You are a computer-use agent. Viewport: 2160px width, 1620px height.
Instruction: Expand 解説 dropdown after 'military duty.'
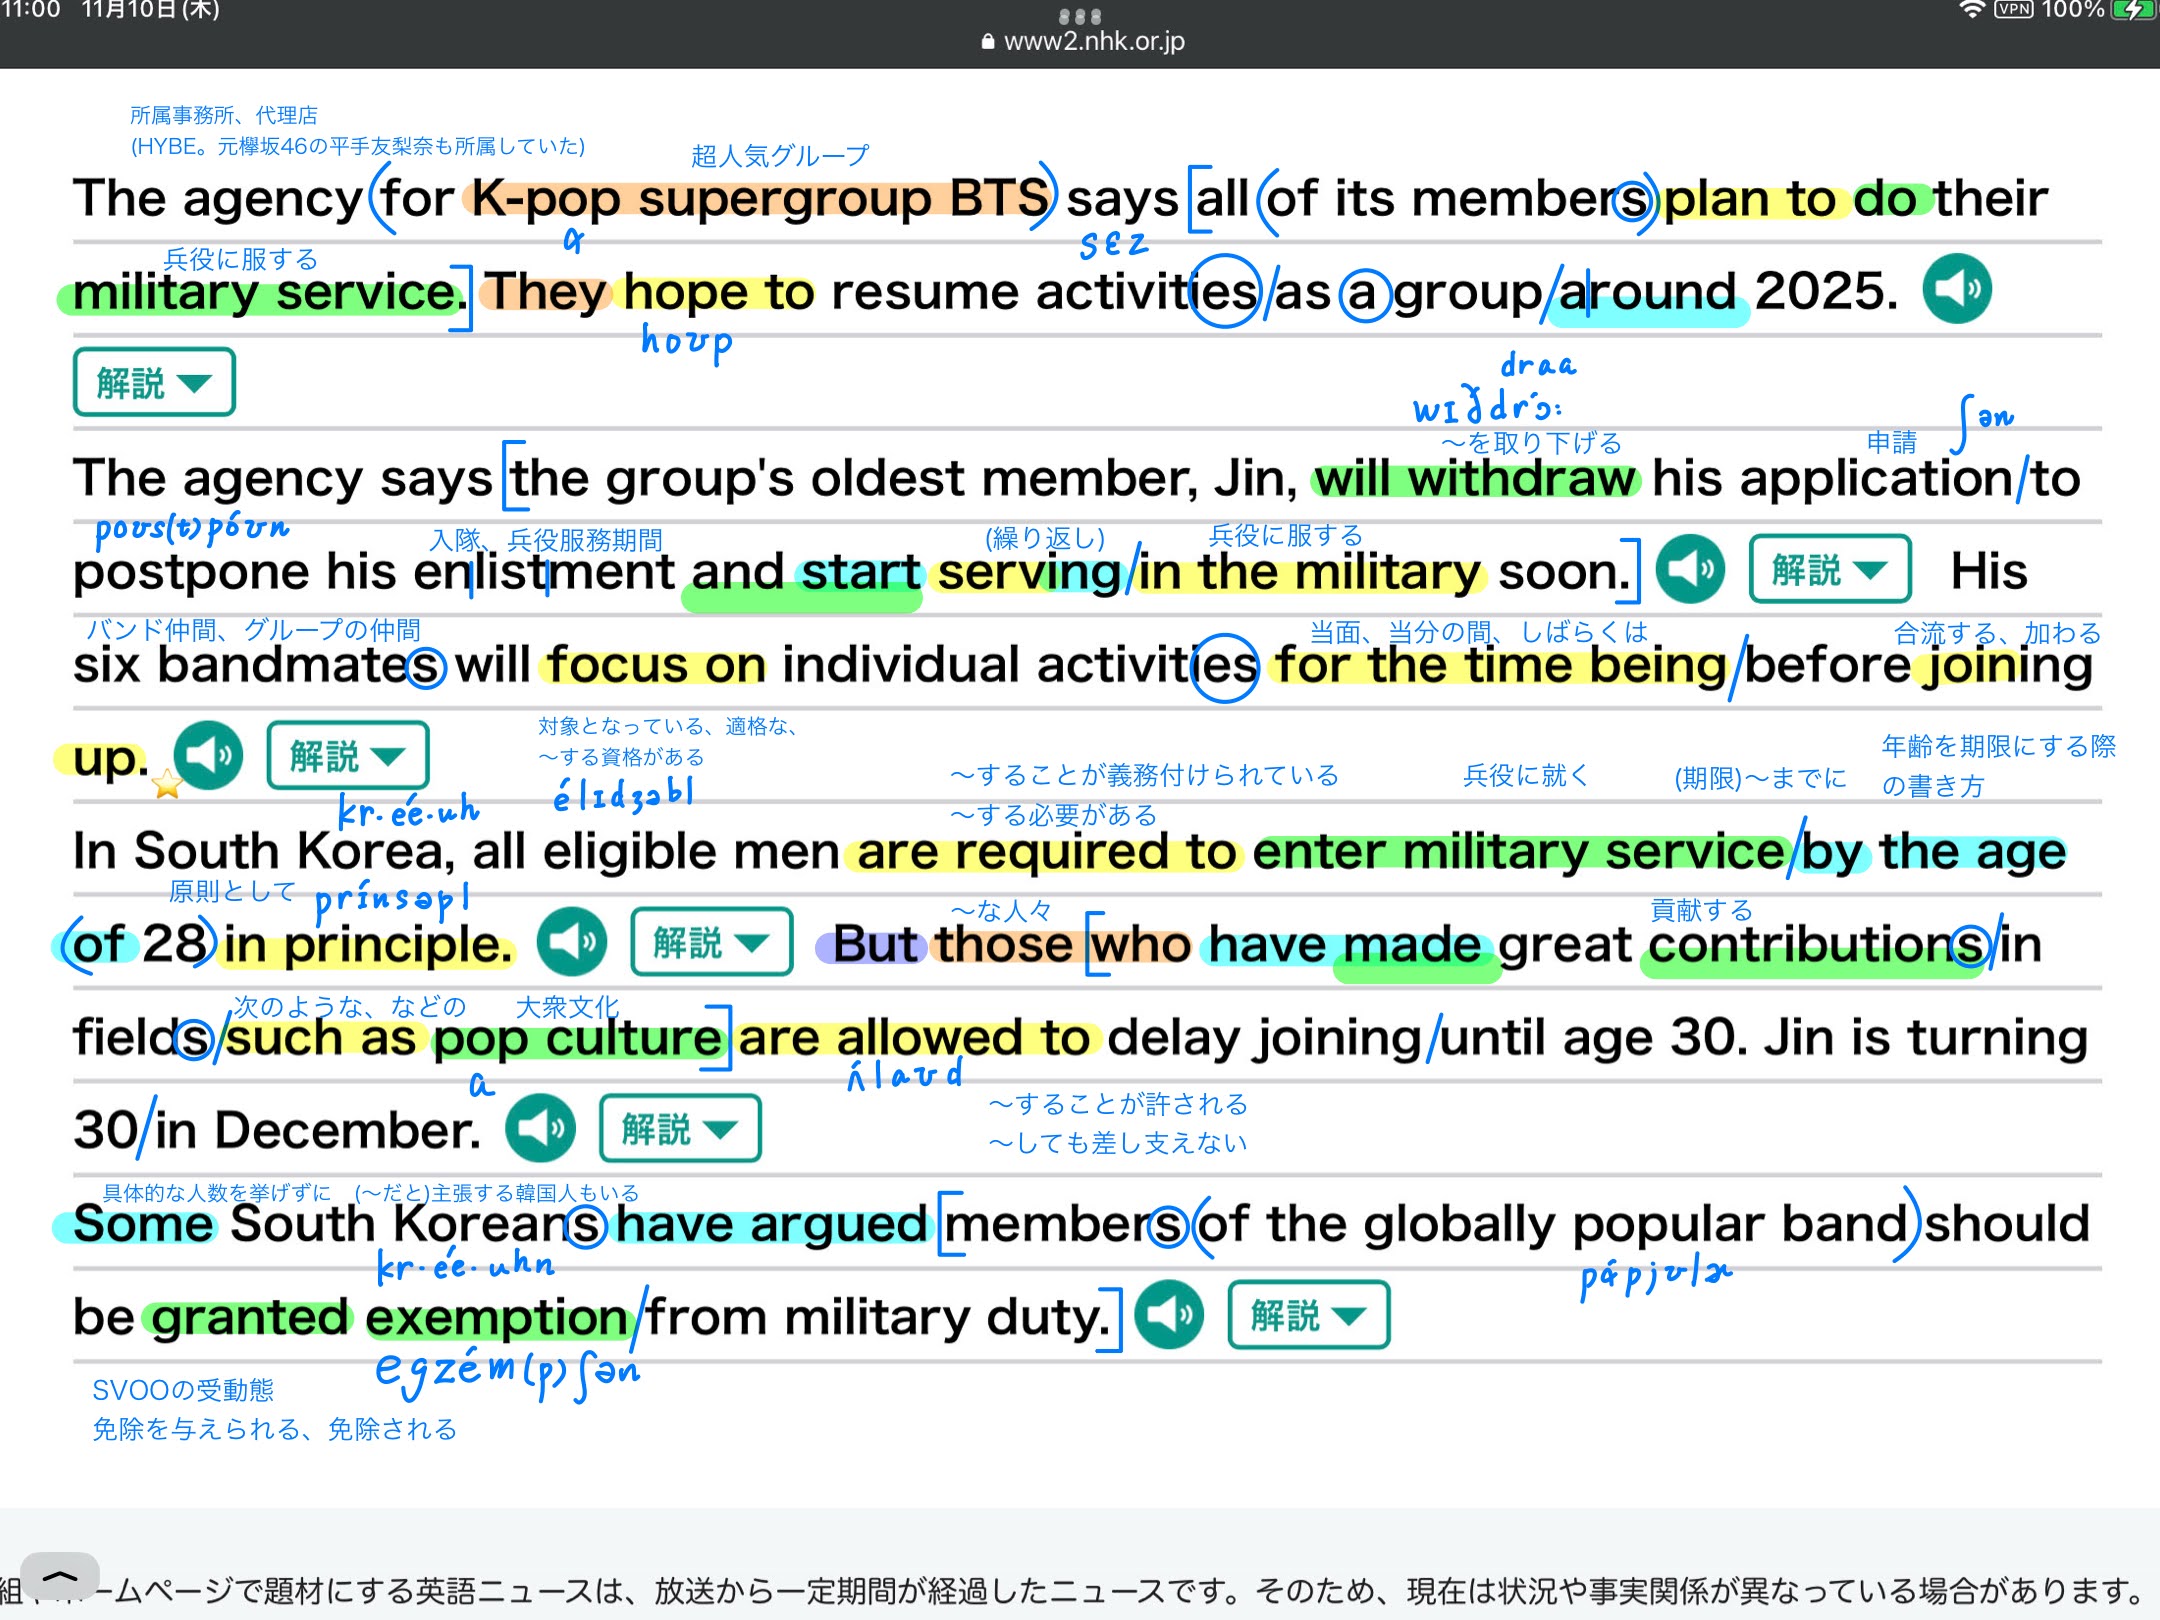coord(1309,1315)
